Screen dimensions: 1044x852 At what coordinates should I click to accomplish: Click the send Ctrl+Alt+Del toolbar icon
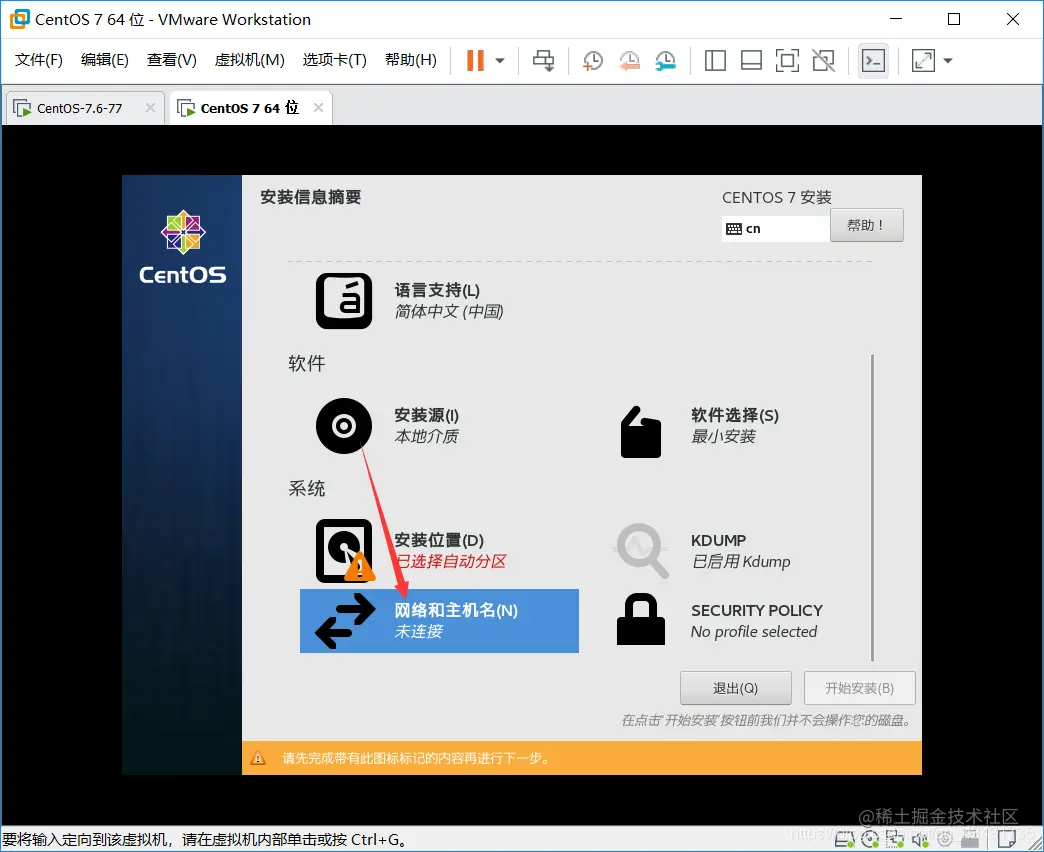pos(543,61)
